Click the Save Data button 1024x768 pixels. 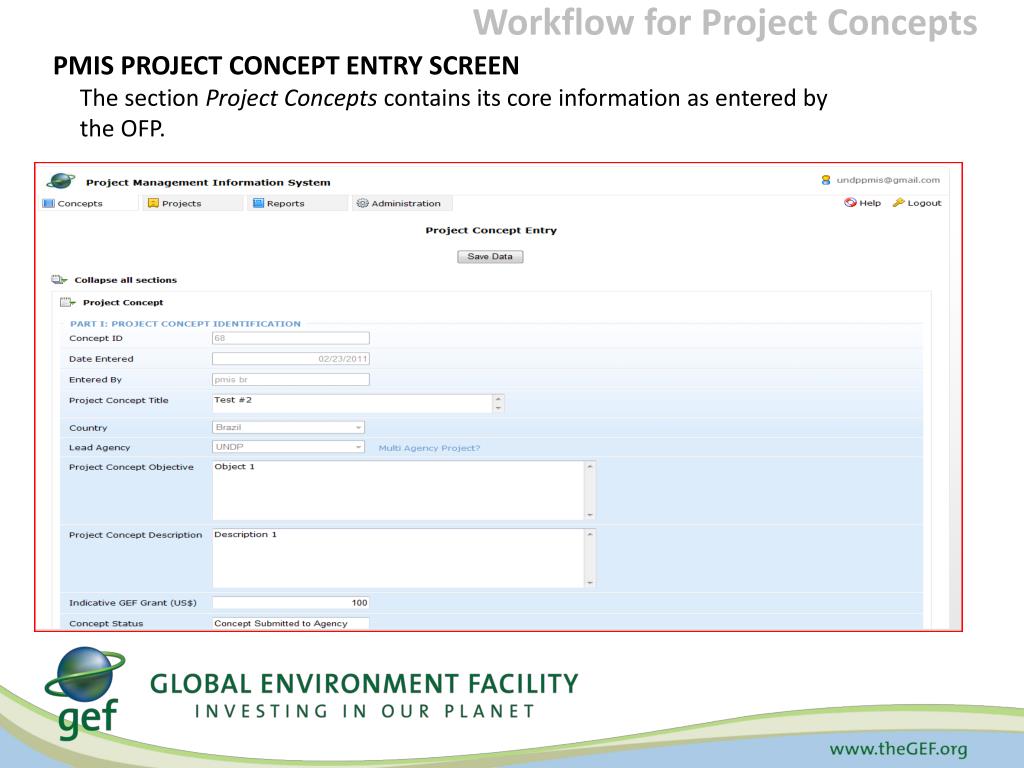click(x=490, y=257)
